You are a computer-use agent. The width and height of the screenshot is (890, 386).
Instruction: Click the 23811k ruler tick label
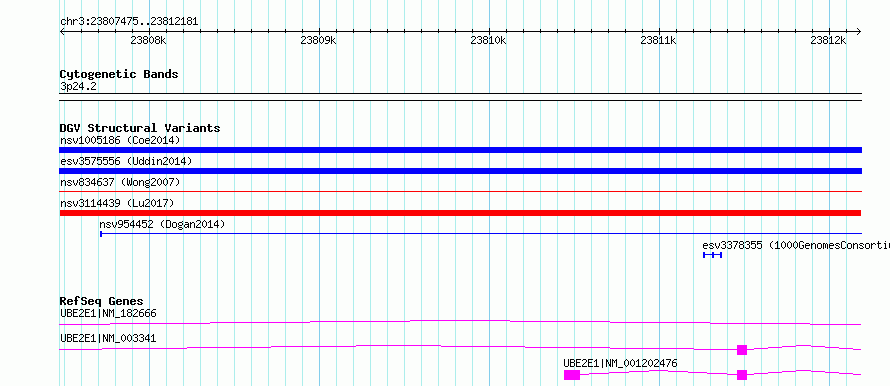click(x=658, y=40)
